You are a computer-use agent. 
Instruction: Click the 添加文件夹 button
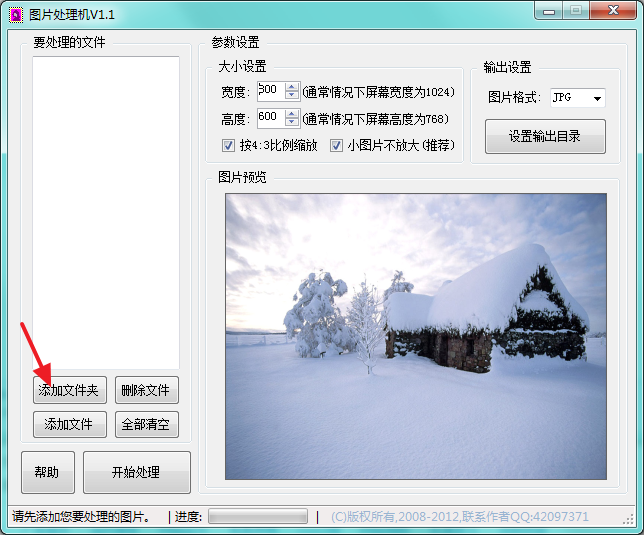coord(70,390)
